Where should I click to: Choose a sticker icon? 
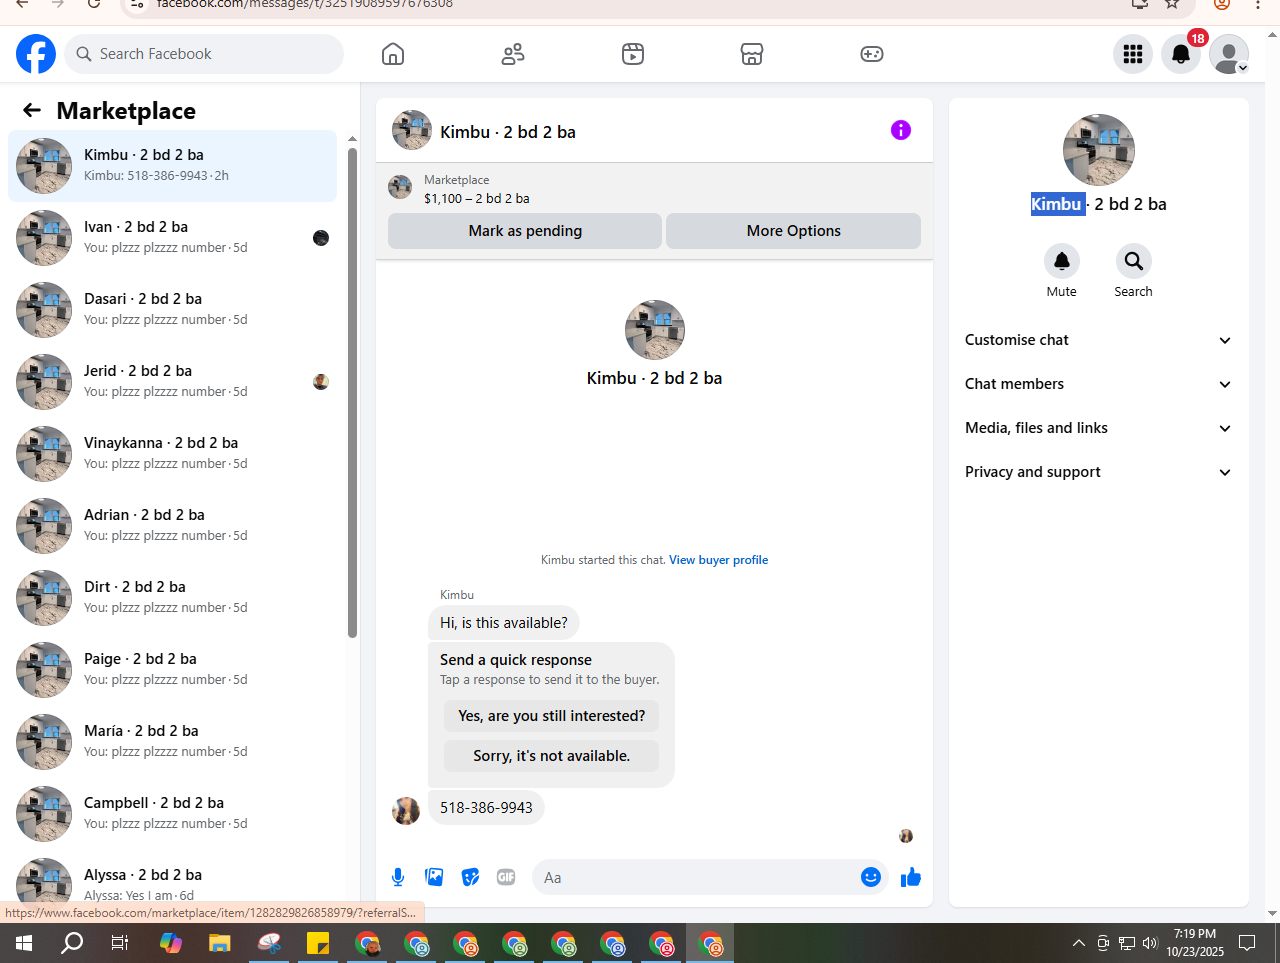click(470, 877)
